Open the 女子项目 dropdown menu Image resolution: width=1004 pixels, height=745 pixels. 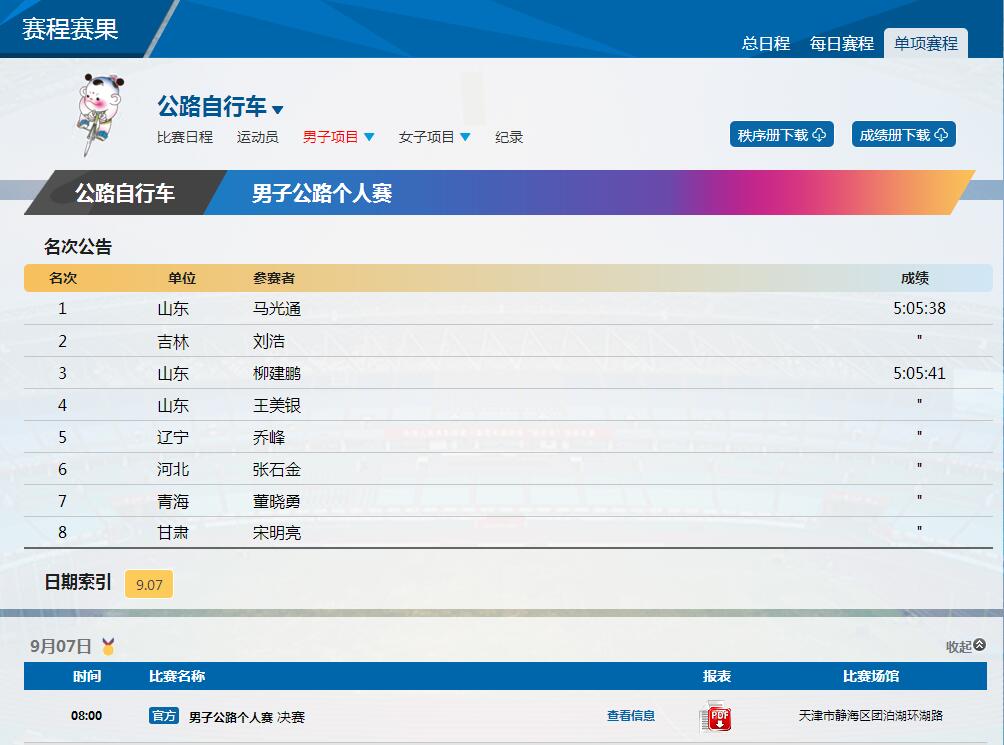coord(435,137)
